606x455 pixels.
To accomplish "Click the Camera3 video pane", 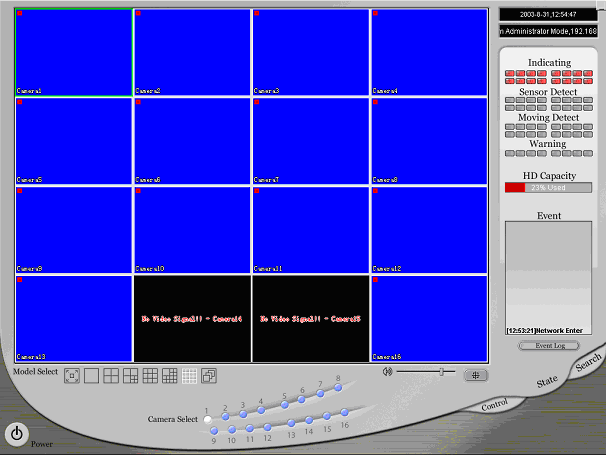I will (x=311, y=52).
